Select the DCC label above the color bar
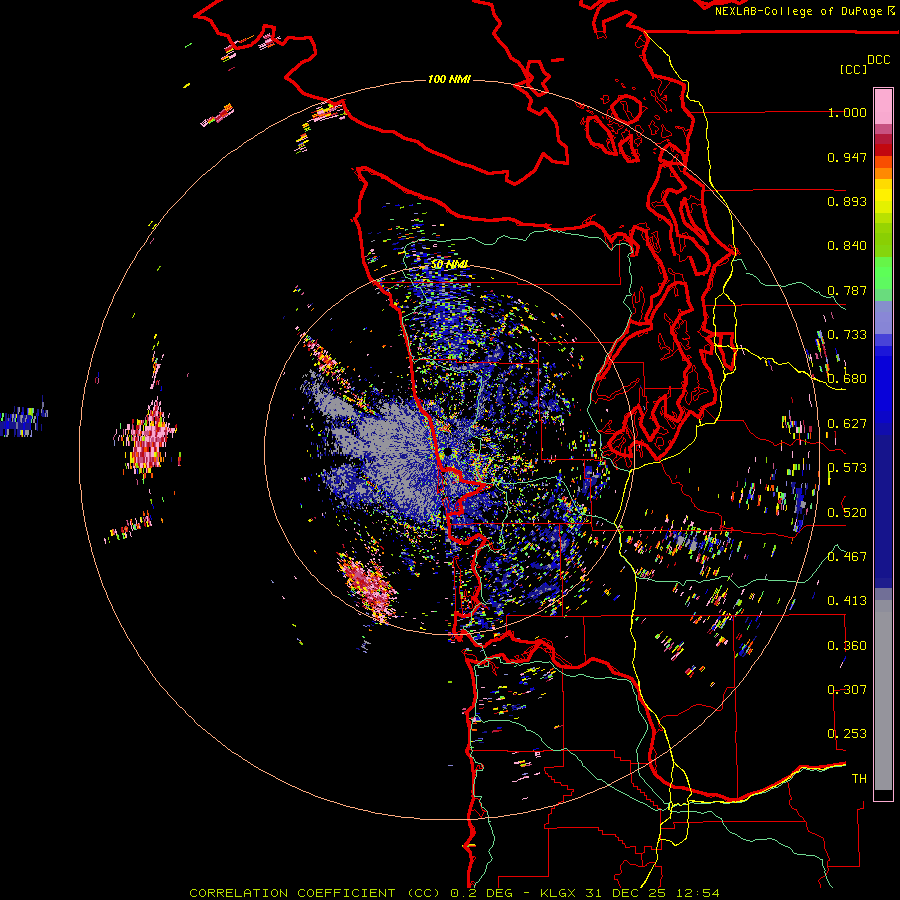The image size is (900, 900). tap(878, 60)
